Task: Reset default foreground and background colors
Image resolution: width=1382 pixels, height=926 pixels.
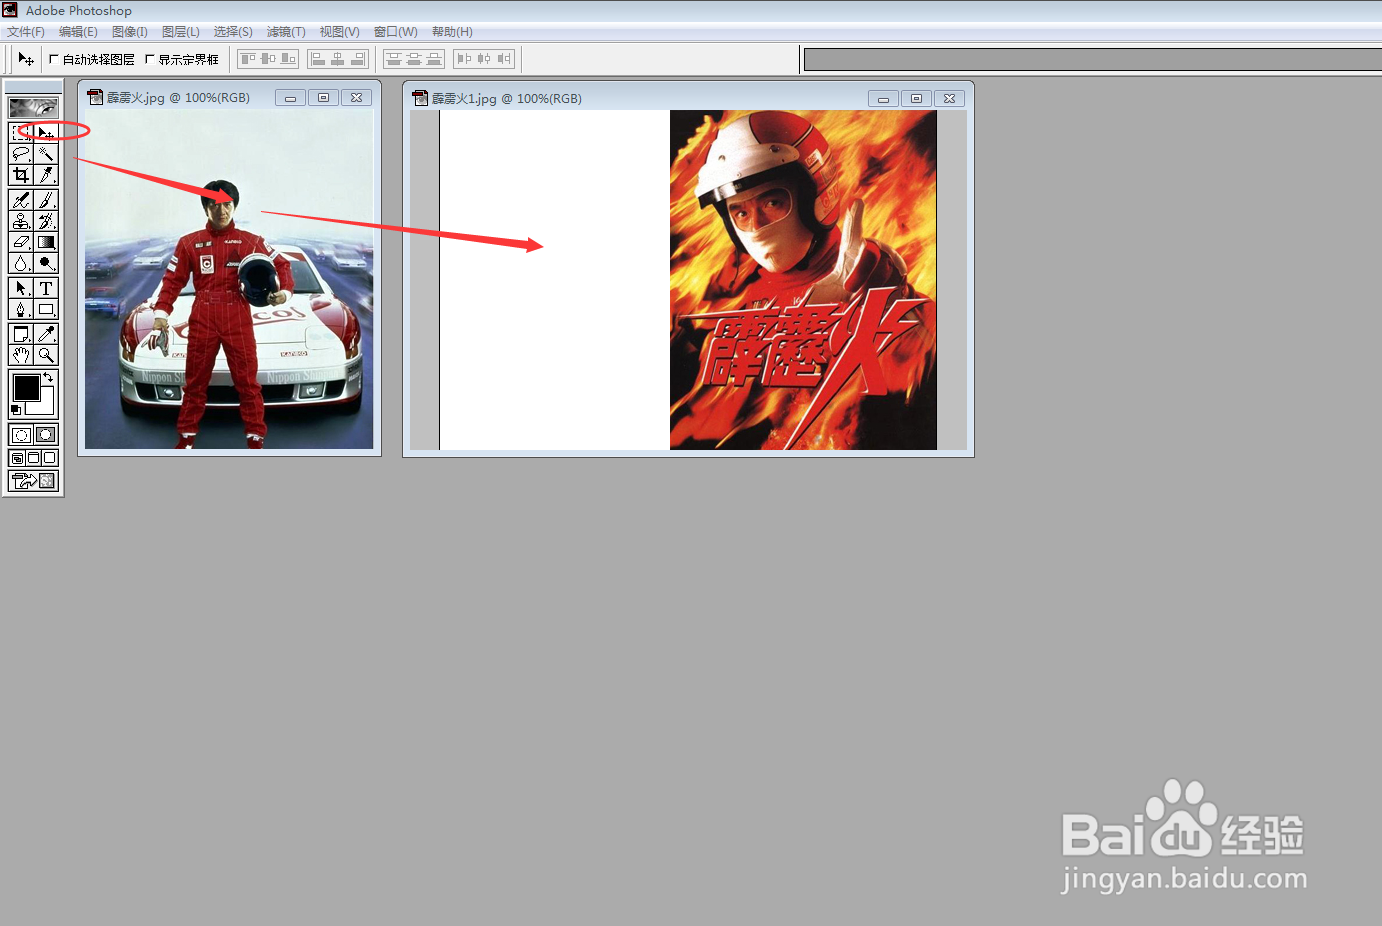Action: coord(16,410)
